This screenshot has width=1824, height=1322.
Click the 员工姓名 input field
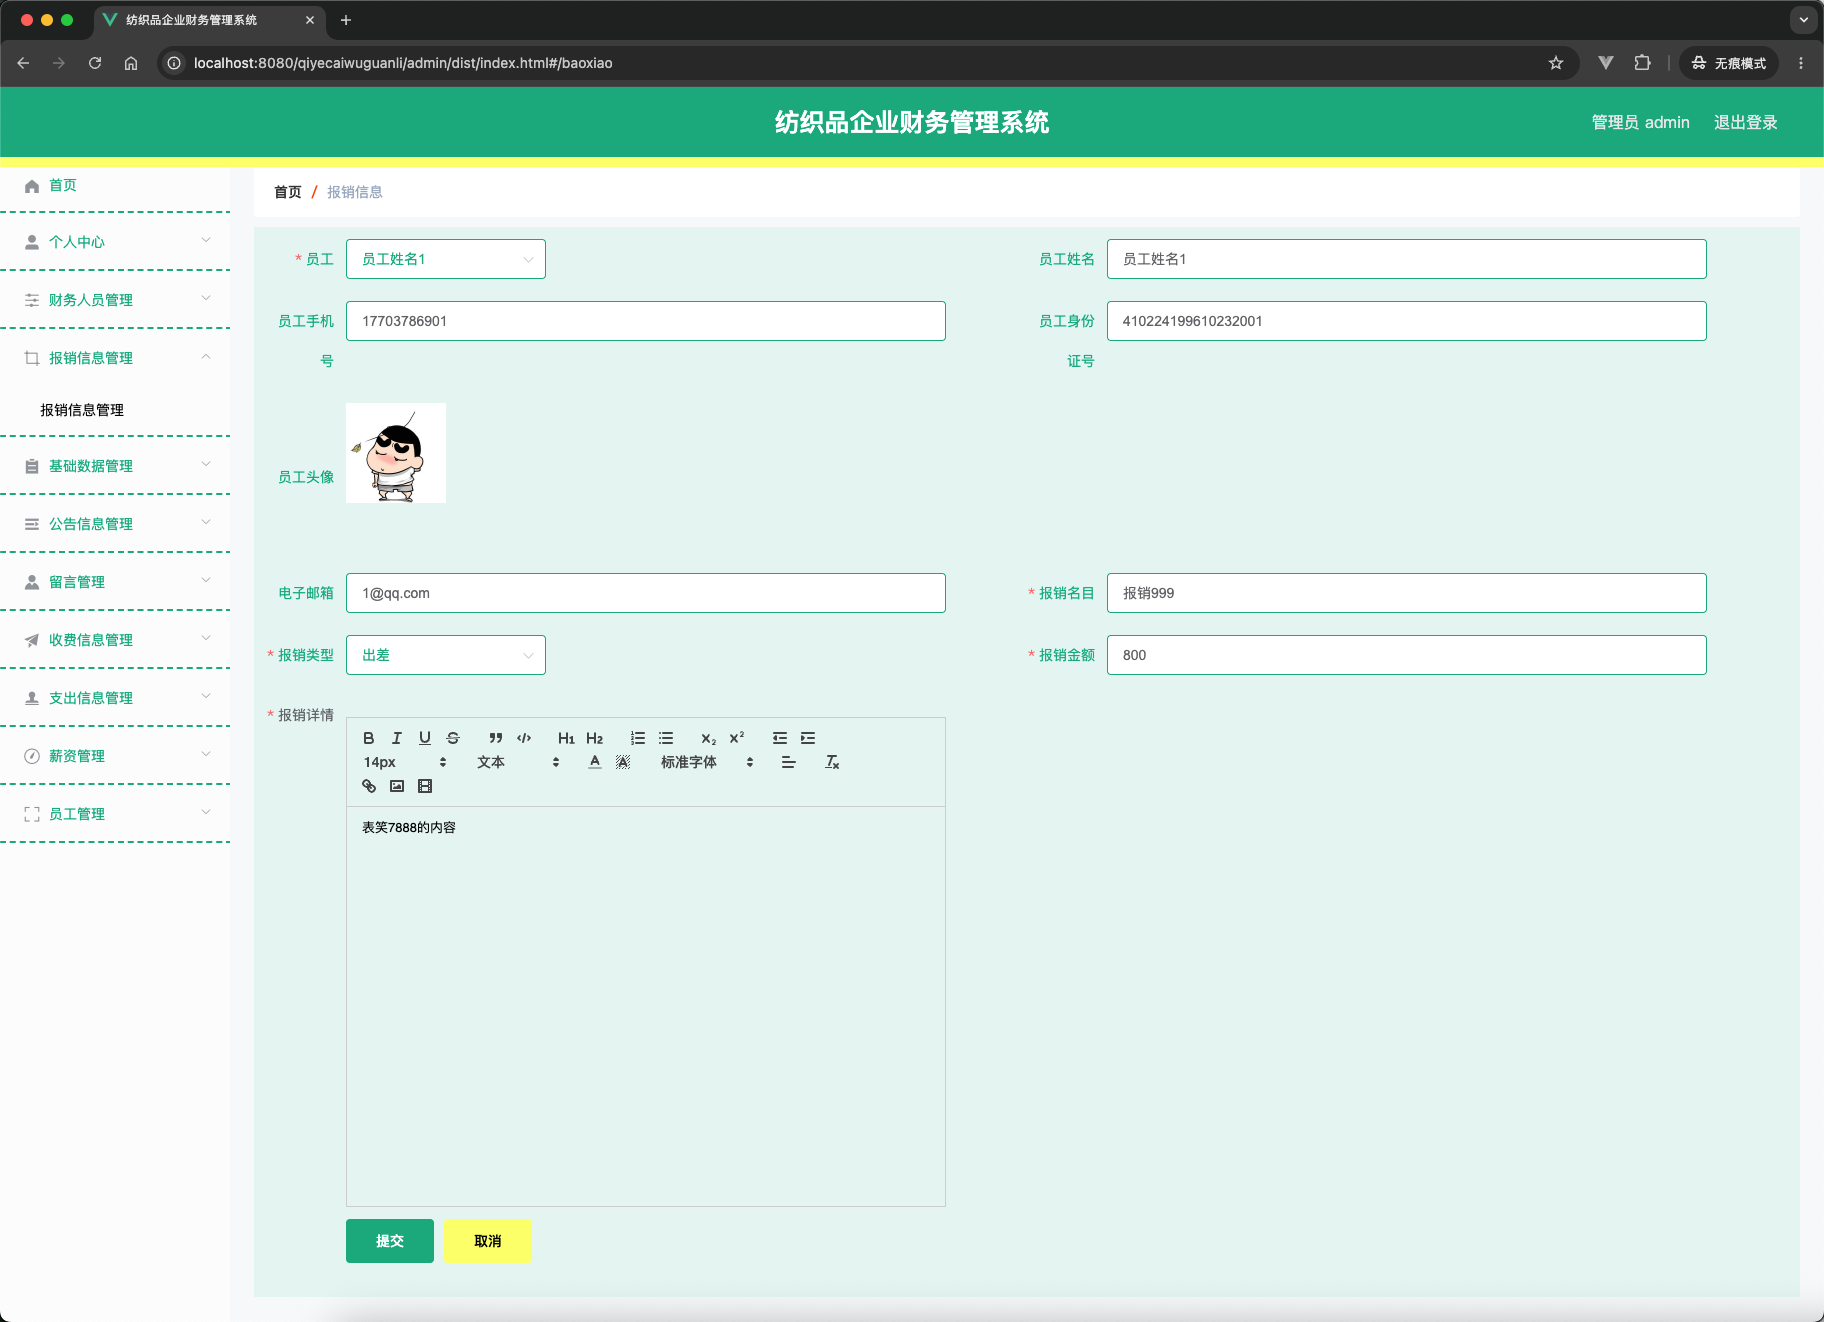coord(1406,259)
